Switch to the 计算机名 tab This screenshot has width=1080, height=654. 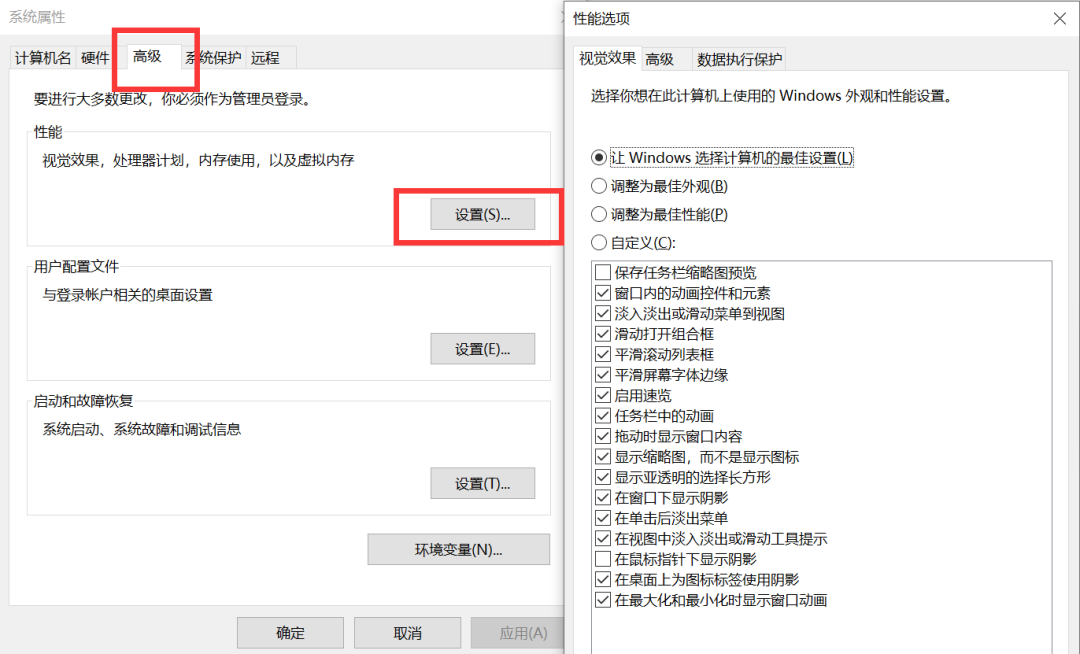click(x=43, y=58)
